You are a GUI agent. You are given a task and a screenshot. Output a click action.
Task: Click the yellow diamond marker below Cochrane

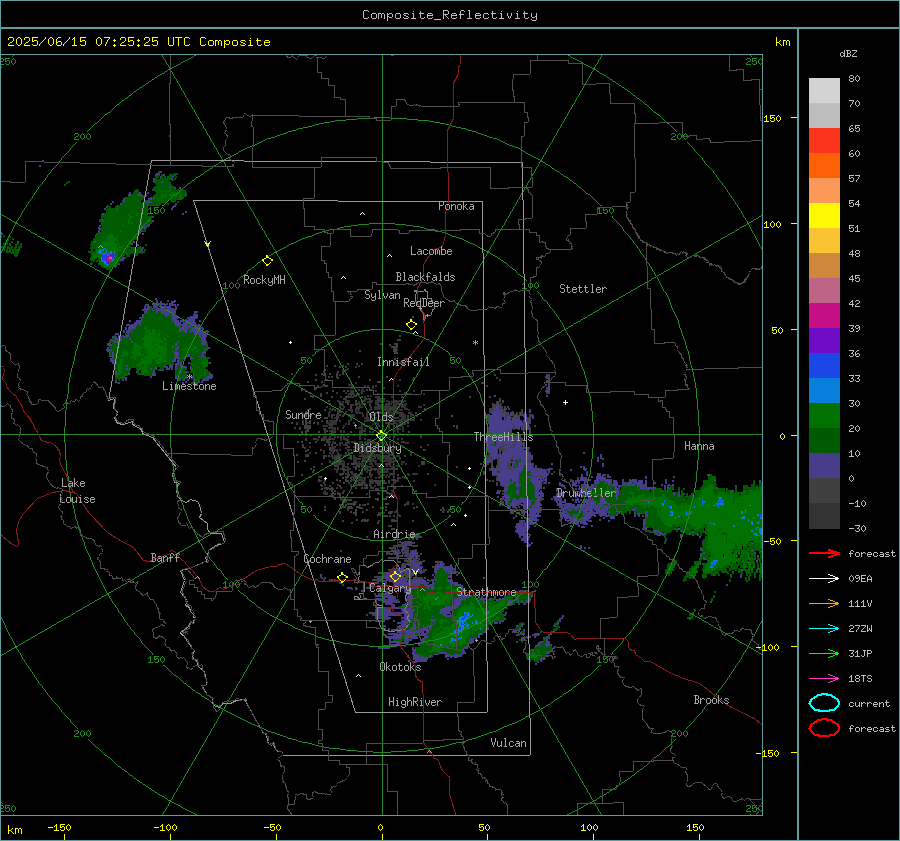[x=342, y=577]
